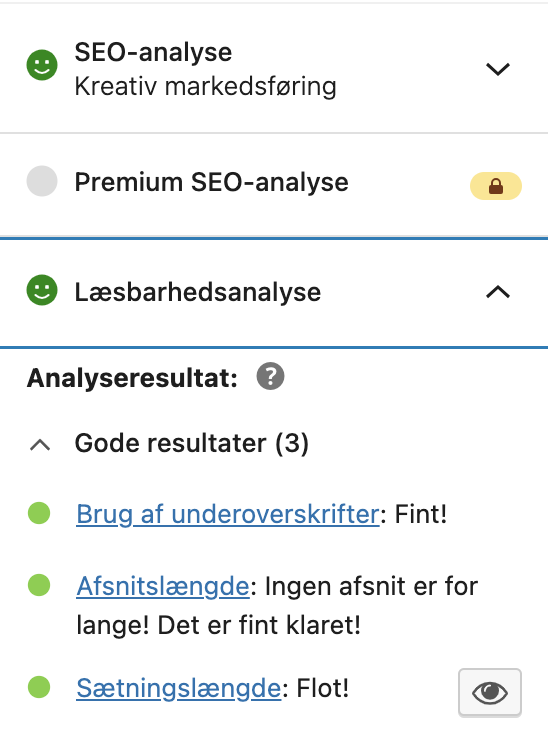The width and height of the screenshot is (548, 744).
Task: Click green bullet beside Sætningslængde
Action: click(x=39, y=687)
